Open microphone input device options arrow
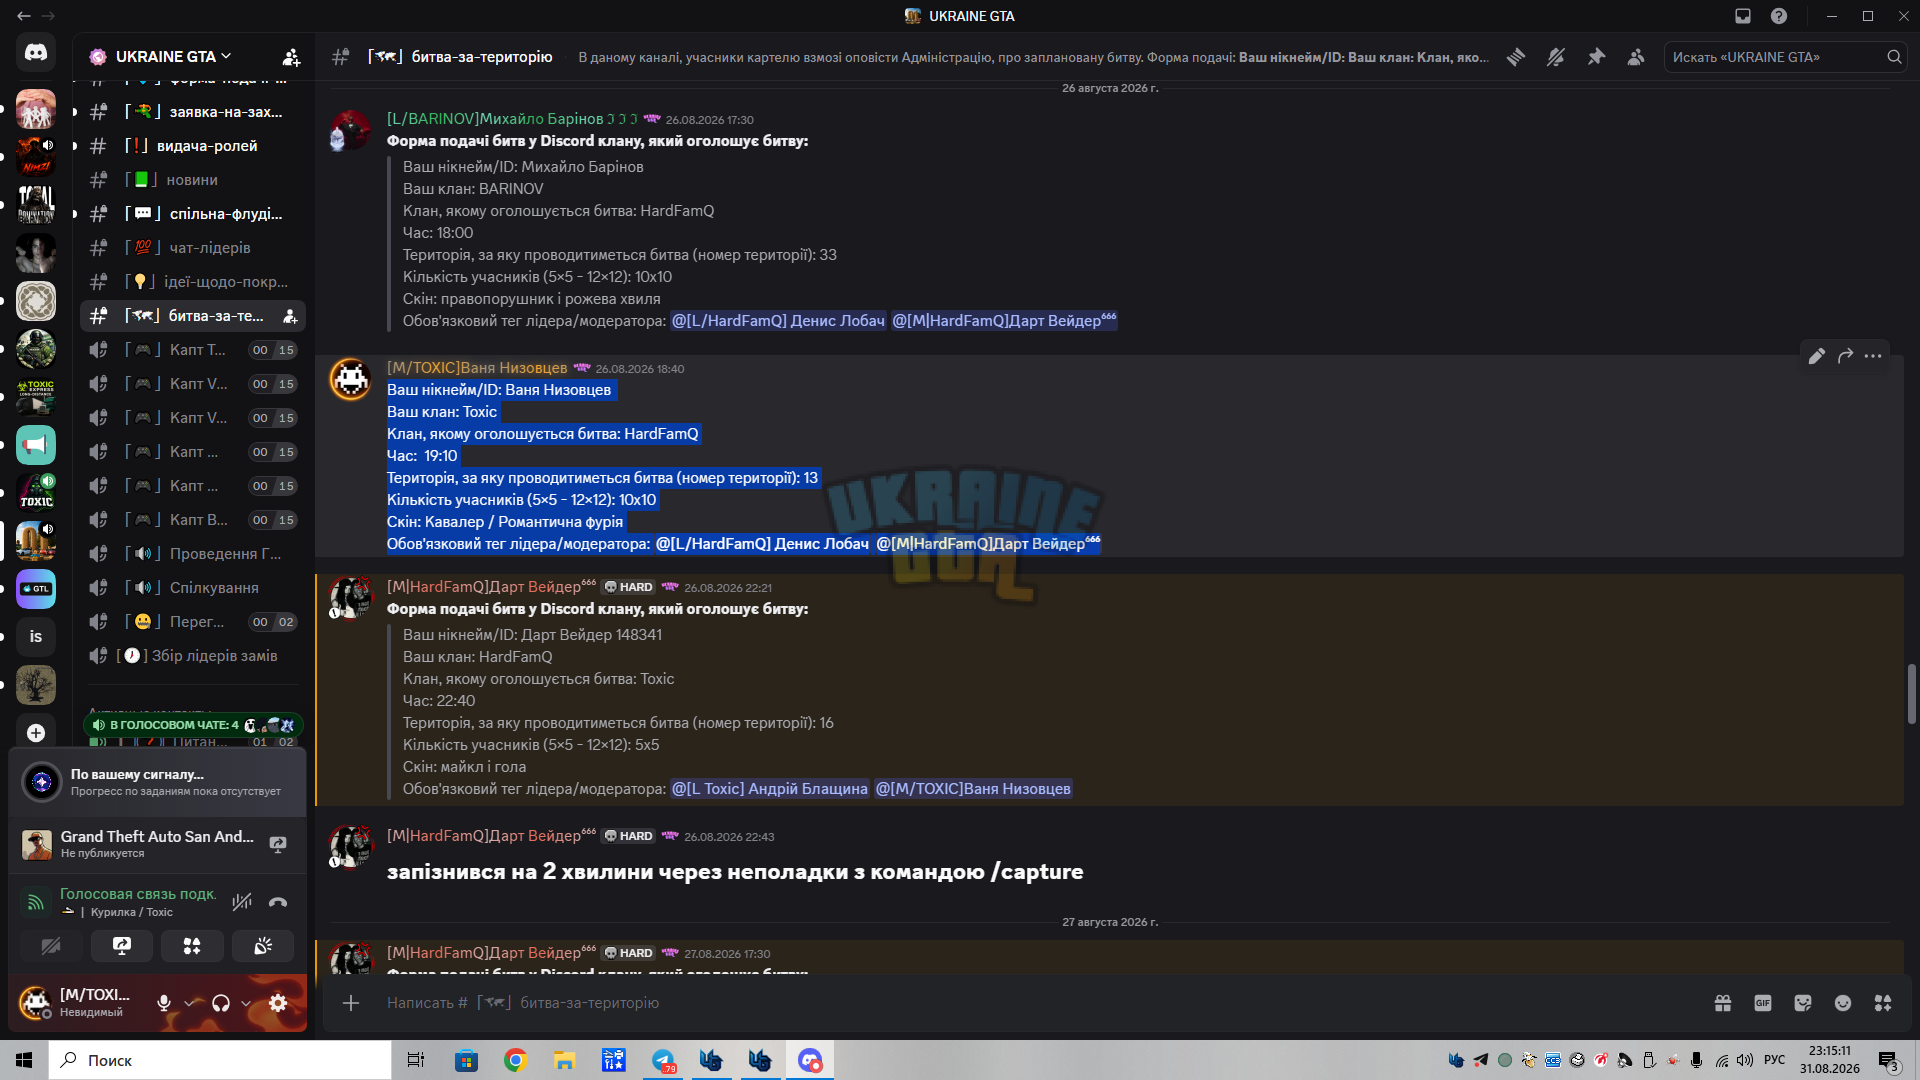 [x=189, y=1003]
